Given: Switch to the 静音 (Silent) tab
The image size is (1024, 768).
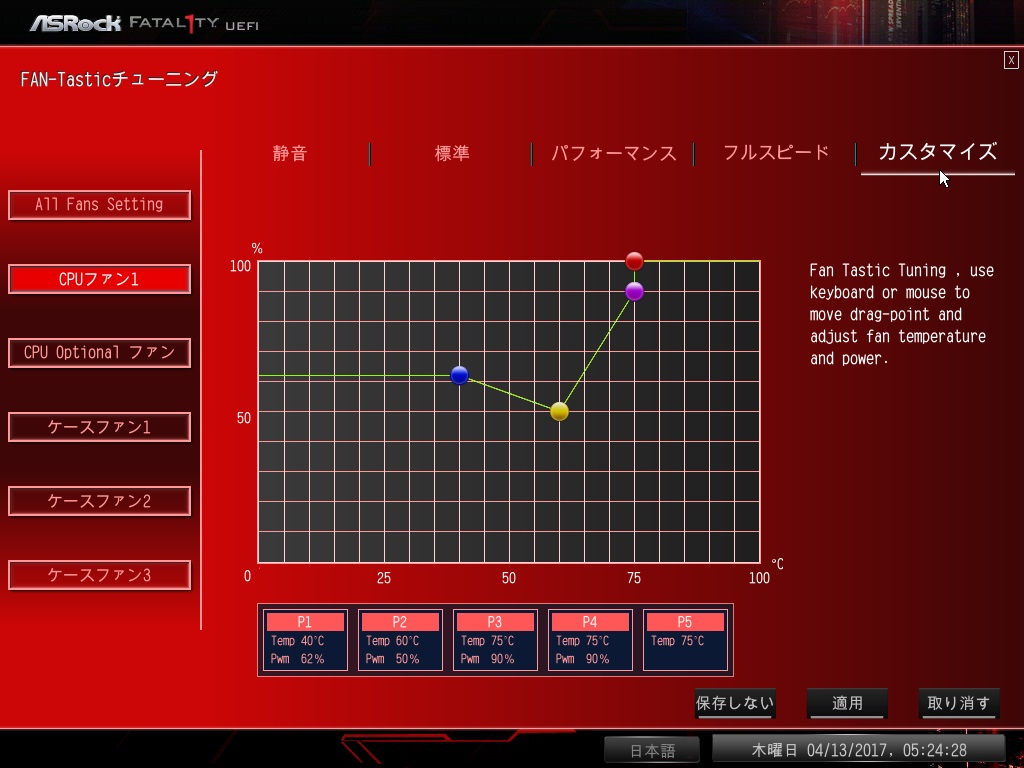Looking at the screenshot, I should 290,153.
